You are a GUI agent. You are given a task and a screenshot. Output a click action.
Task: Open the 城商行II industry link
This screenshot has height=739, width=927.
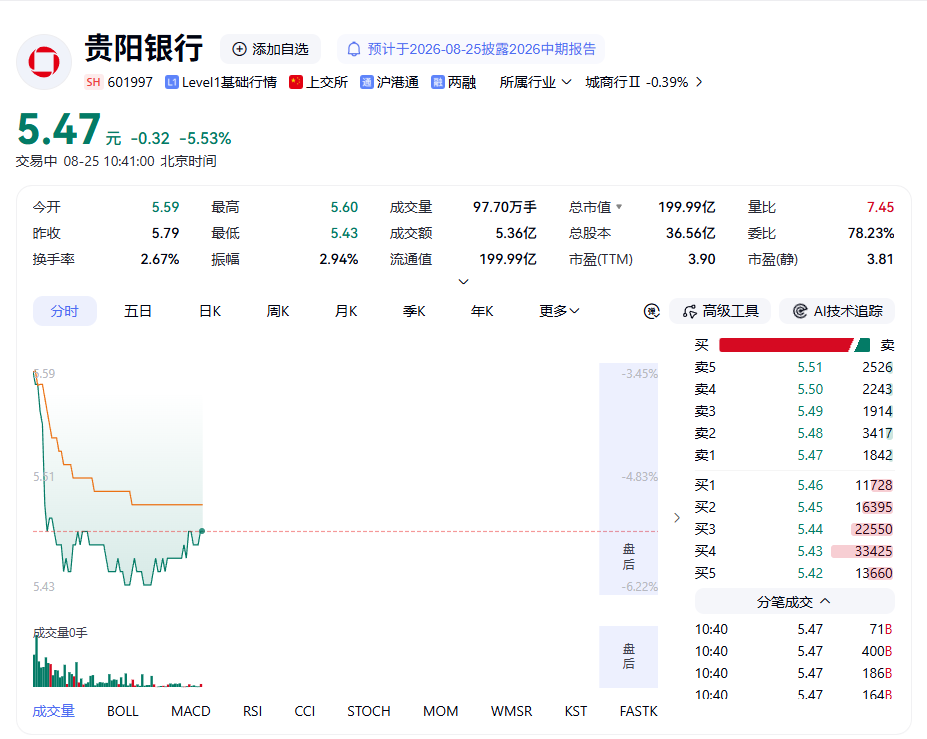click(612, 82)
